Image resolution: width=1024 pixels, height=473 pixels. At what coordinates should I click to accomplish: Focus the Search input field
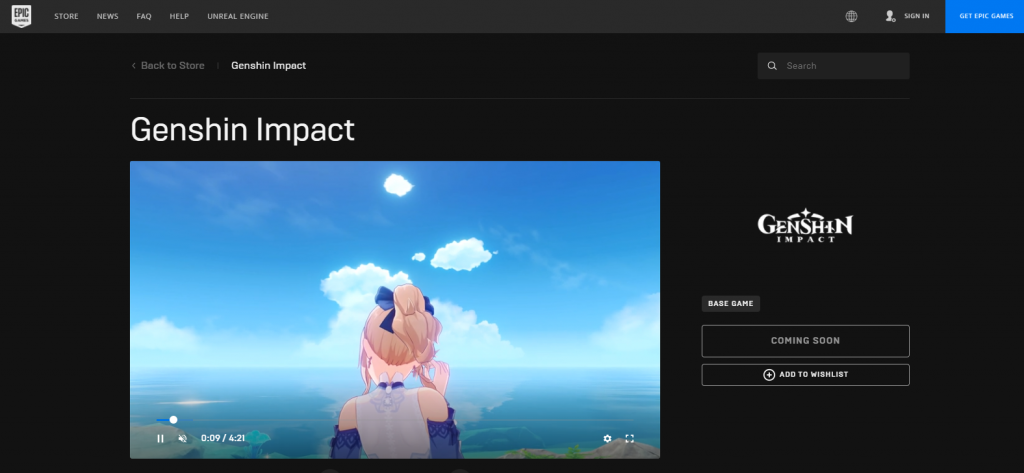pos(833,66)
